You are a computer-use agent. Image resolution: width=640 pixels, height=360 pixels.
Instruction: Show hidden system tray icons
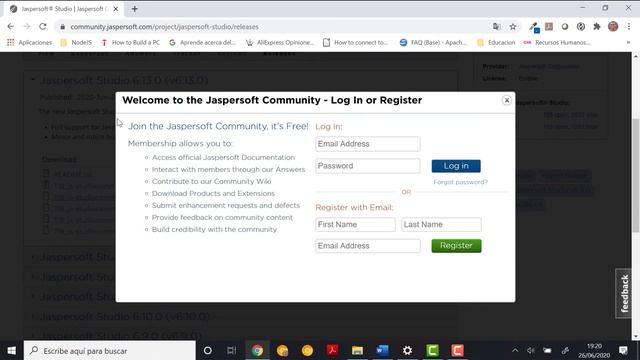click(515, 351)
